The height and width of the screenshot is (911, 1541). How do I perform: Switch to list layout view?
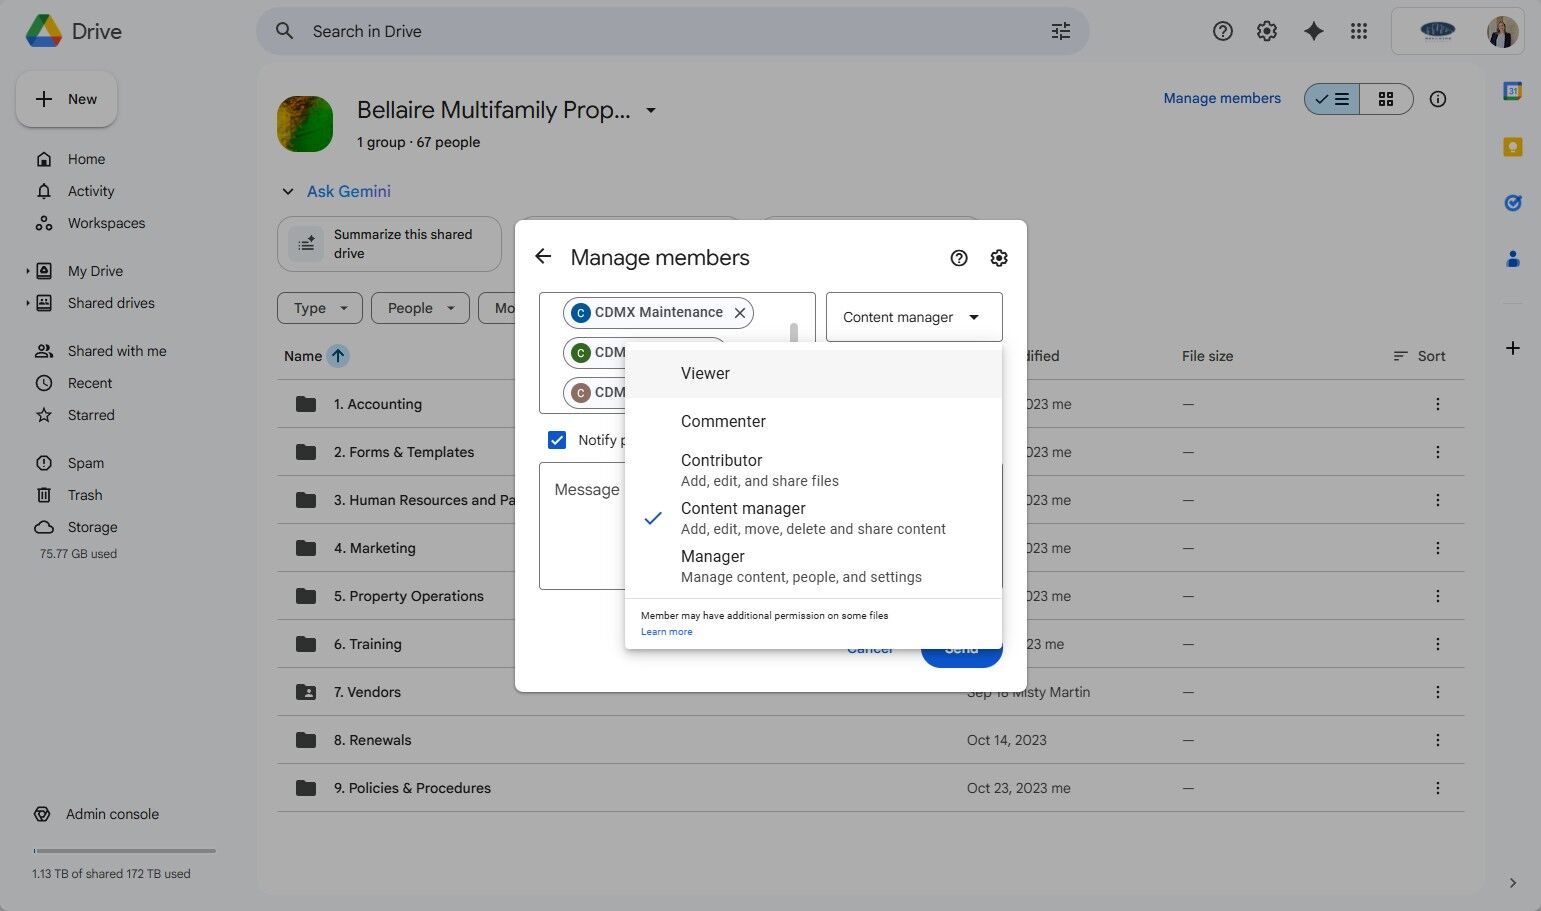click(1332, 99)
